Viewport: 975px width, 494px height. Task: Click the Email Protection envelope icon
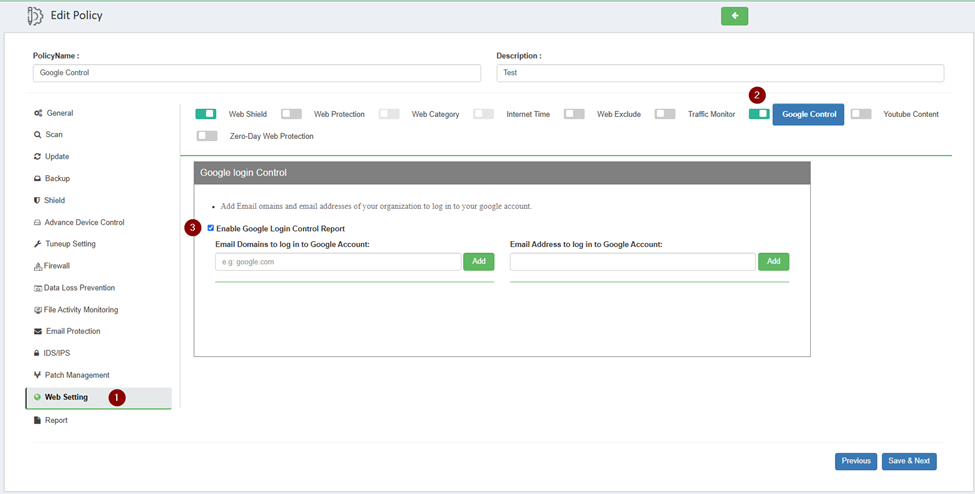tap(38, 332)
